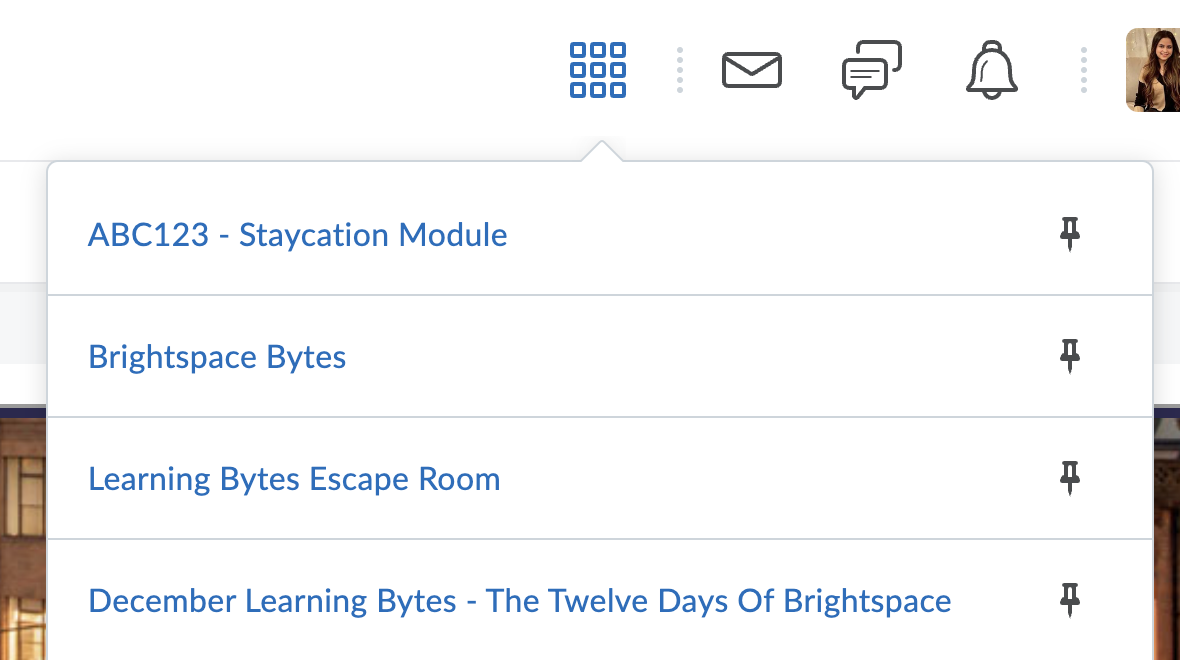Open the email envelope icon

coord(751,69)
